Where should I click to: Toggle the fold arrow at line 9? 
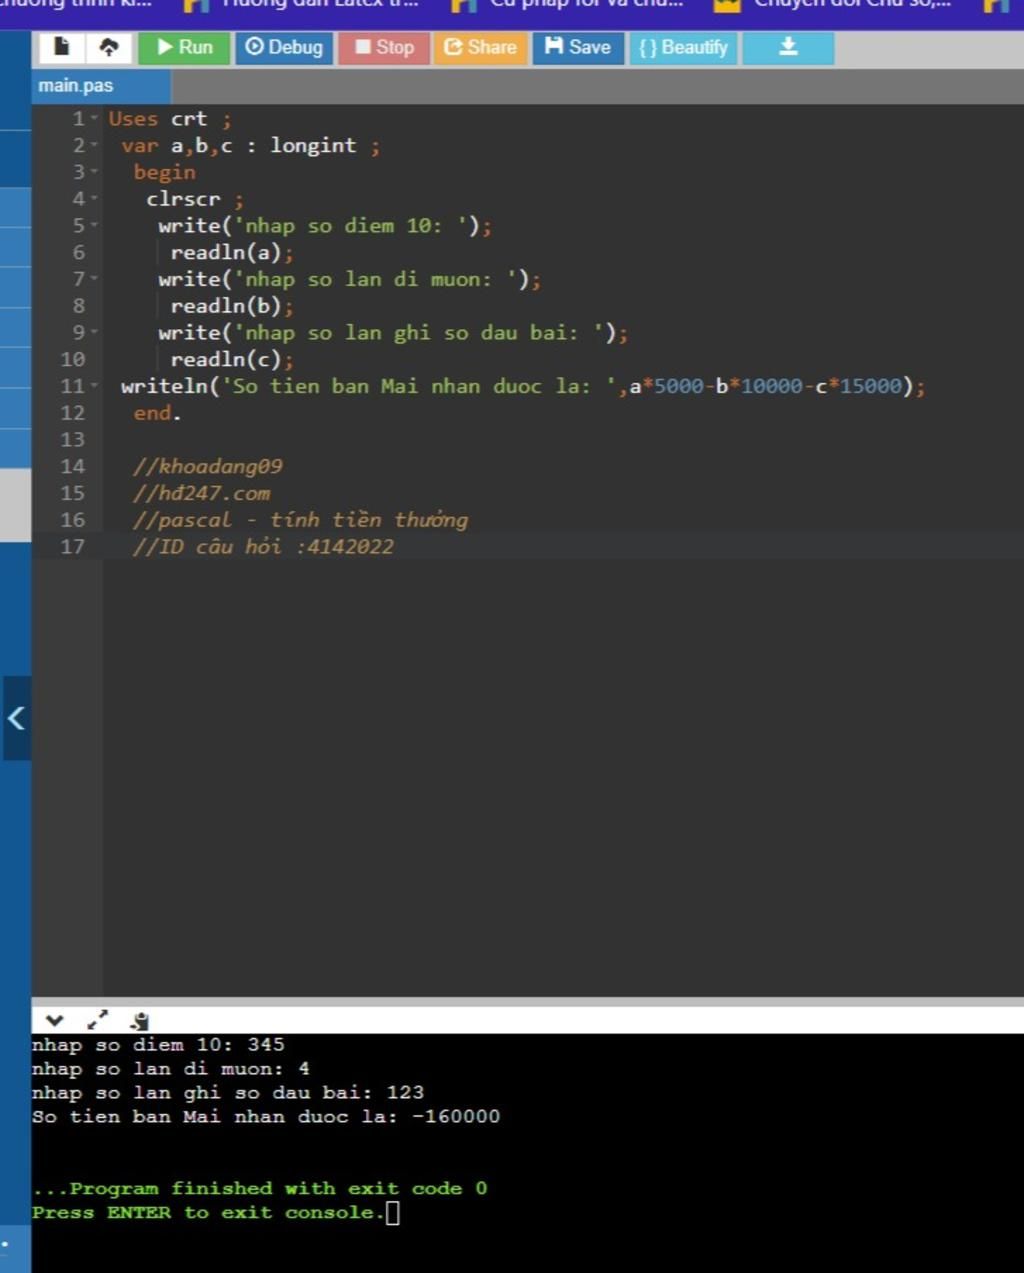95,333
